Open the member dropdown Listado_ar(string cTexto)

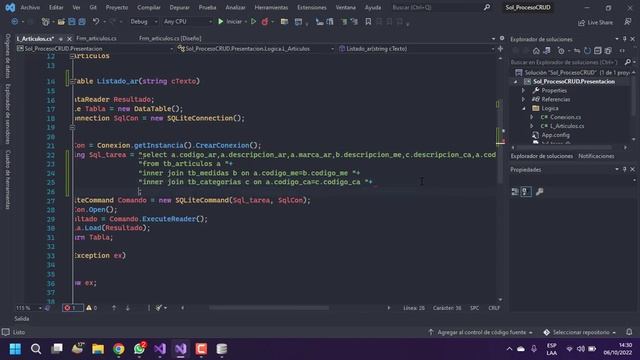click(x=416, y=49)
